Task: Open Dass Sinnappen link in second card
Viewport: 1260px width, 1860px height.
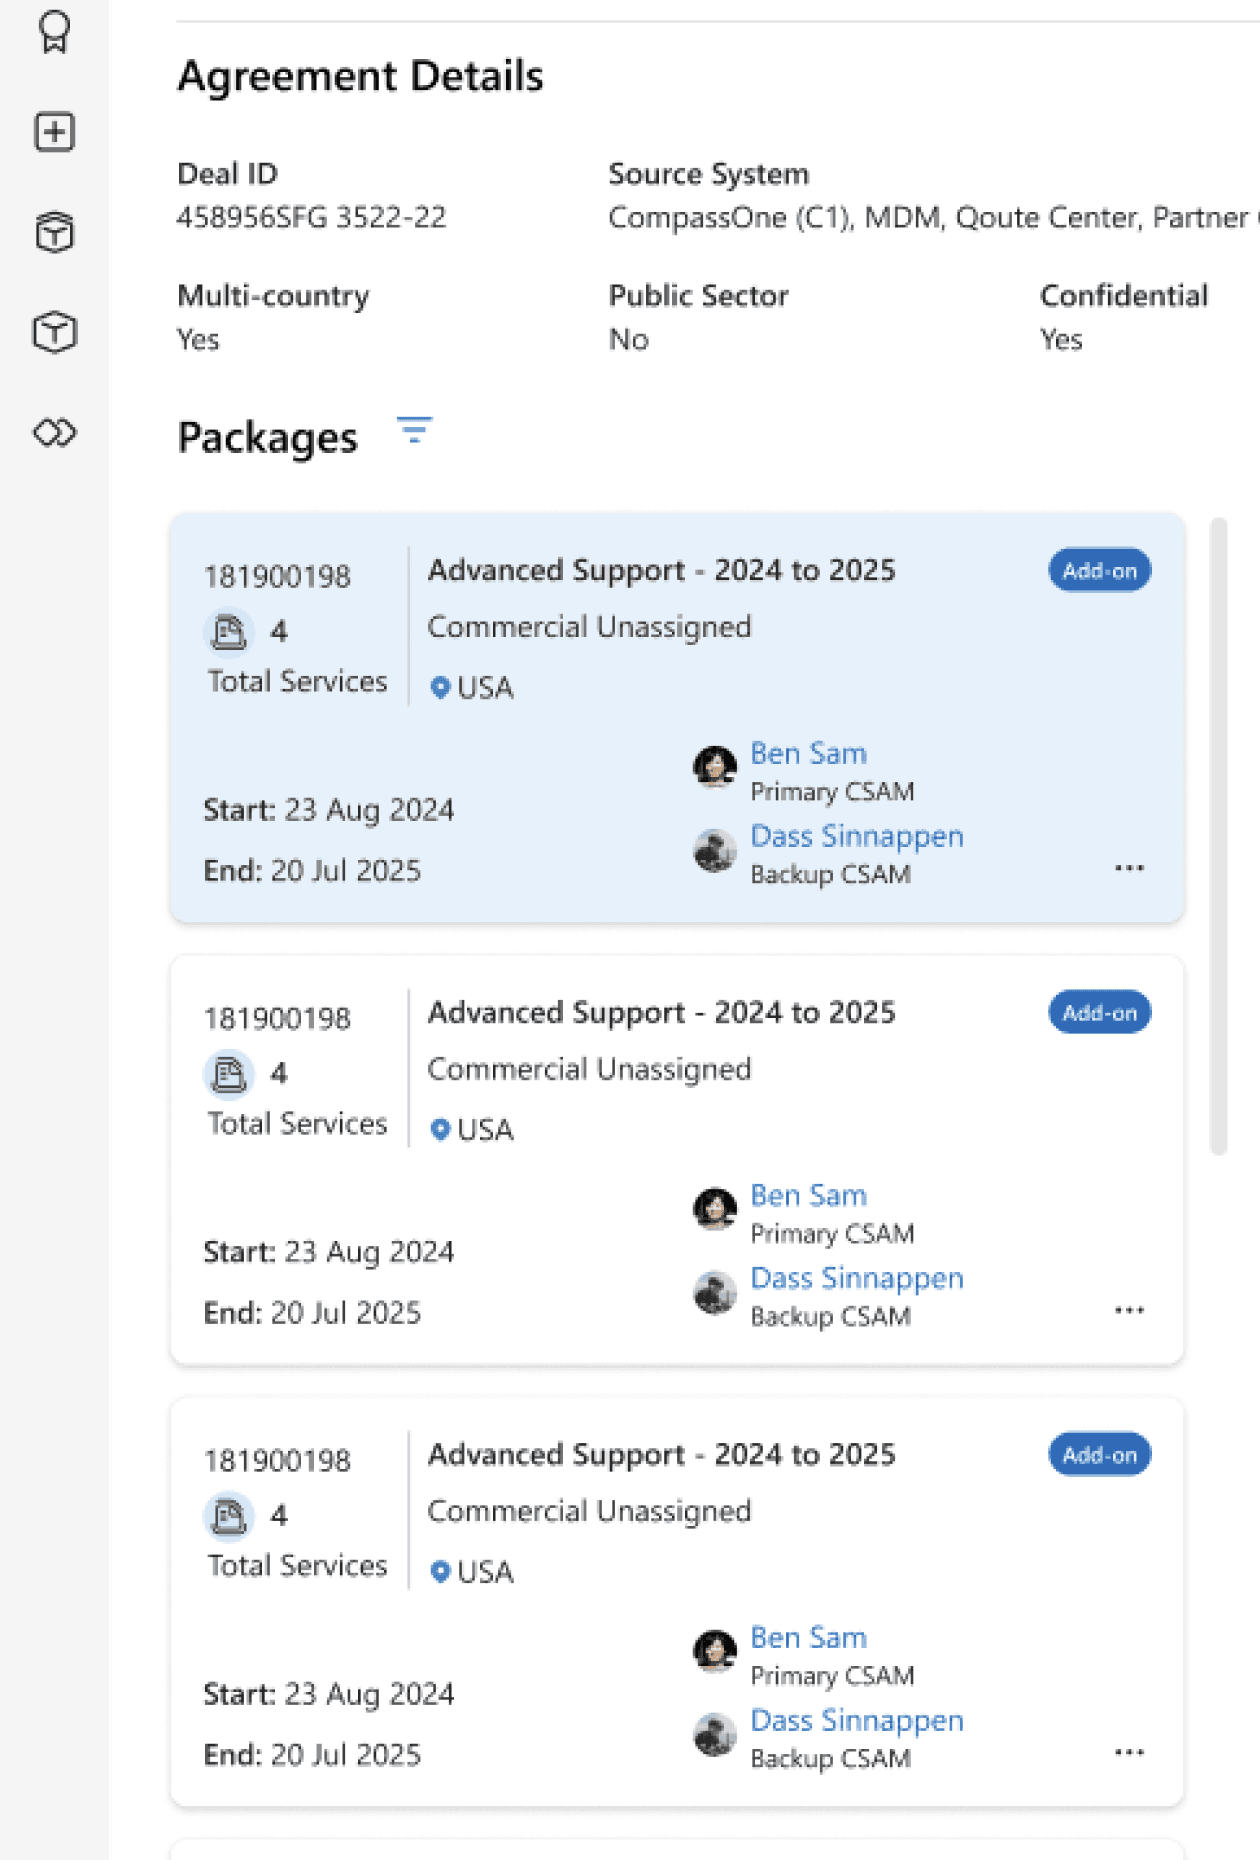Action: click(x=857, y=1278)
